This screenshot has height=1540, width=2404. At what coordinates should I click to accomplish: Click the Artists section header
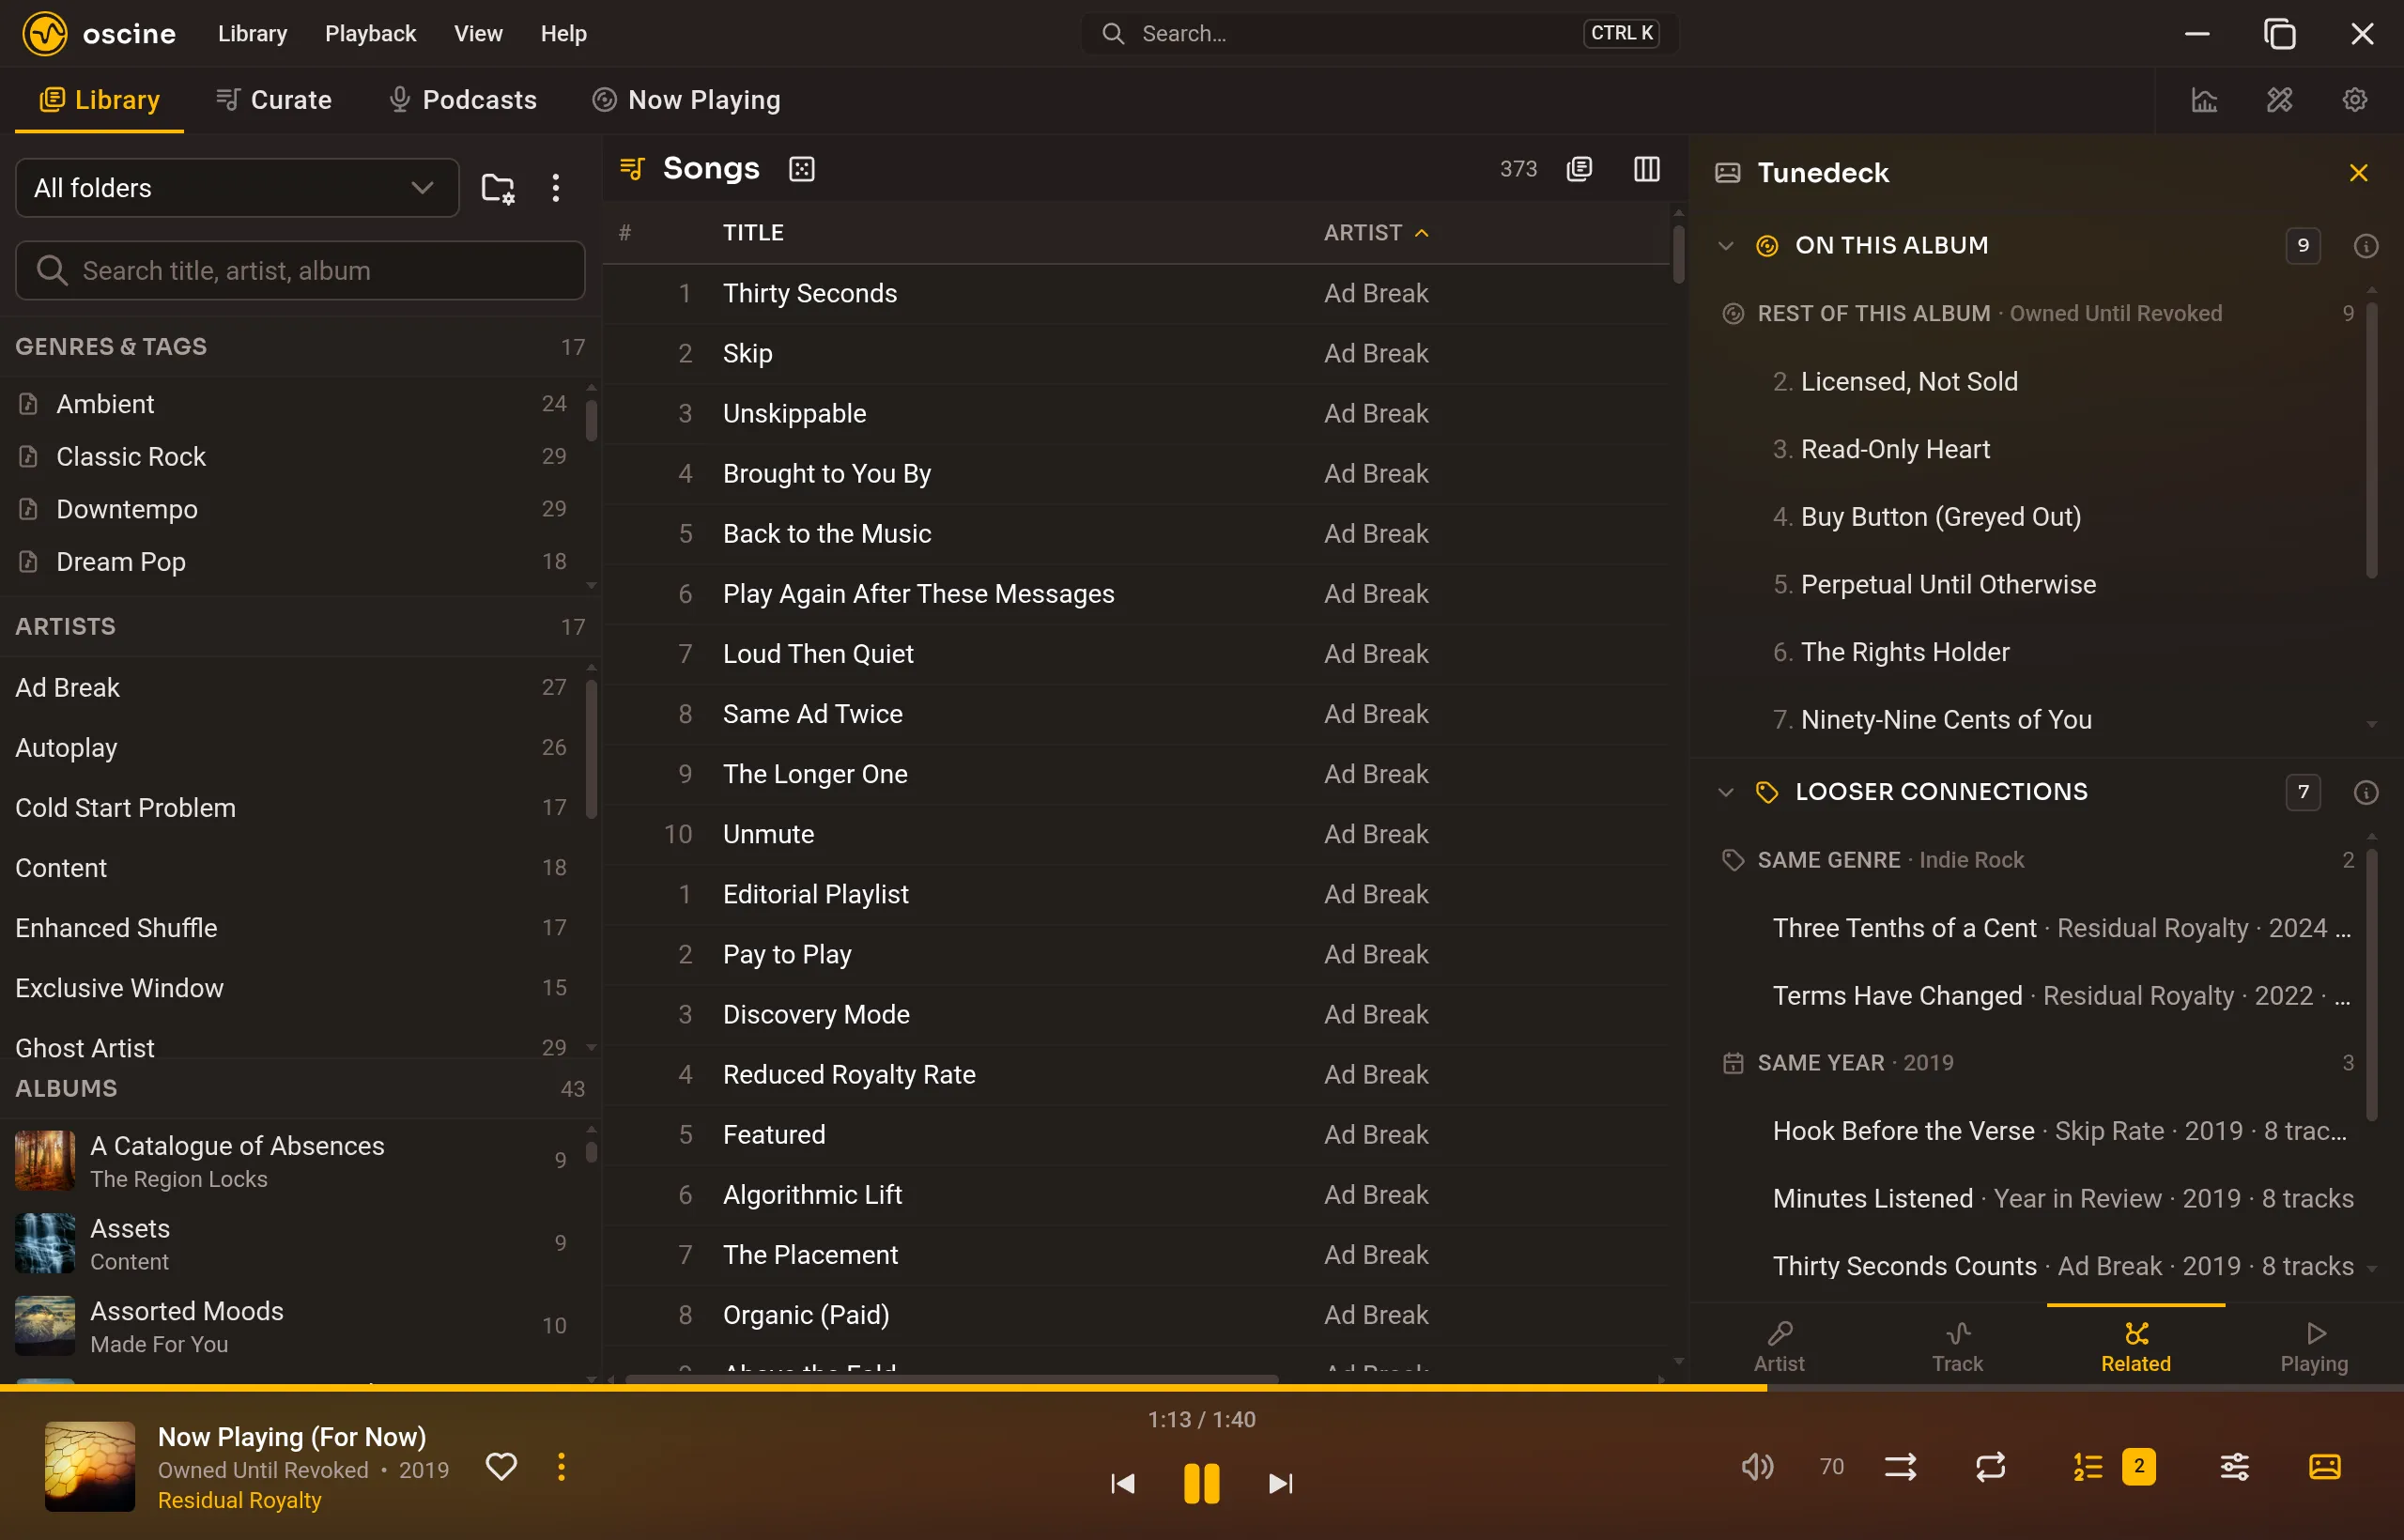pos(300,627)
